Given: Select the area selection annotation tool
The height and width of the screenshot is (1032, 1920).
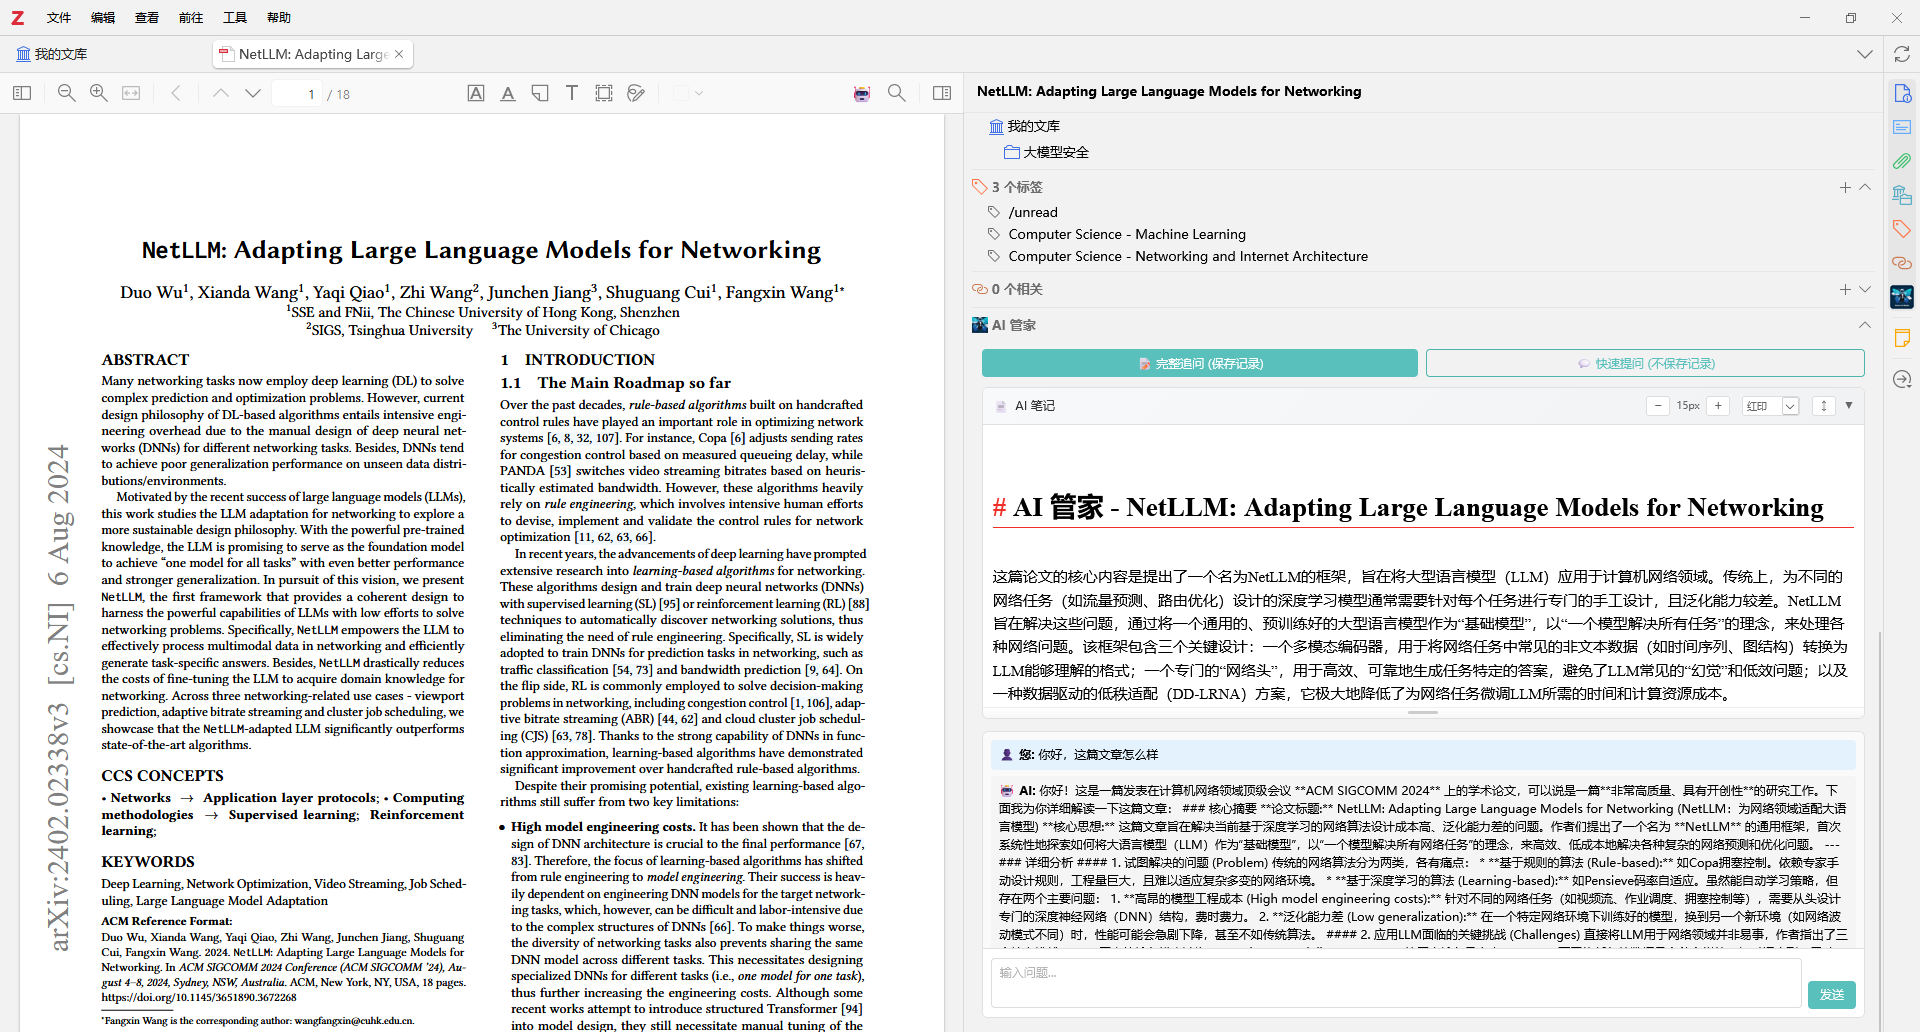Looking at the screenshot, I should 604,93.
